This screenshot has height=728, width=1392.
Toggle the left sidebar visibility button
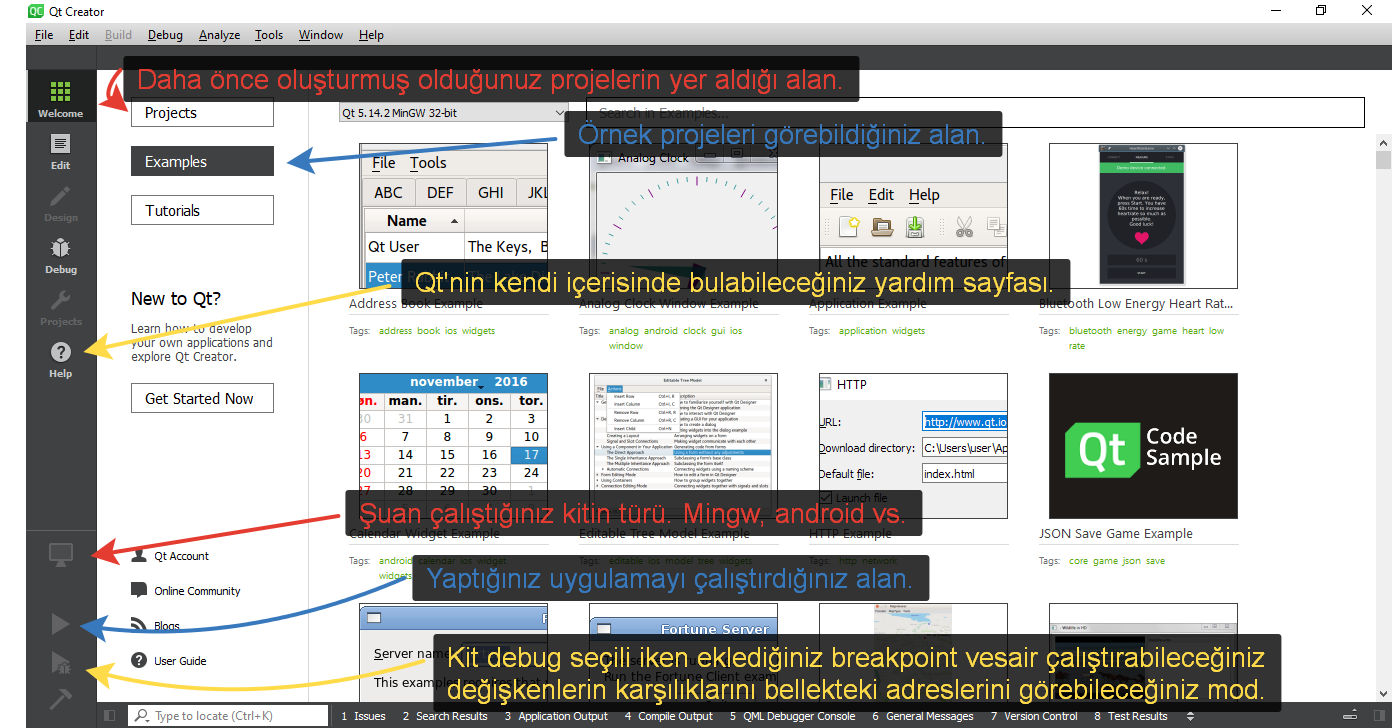[110, 716]
